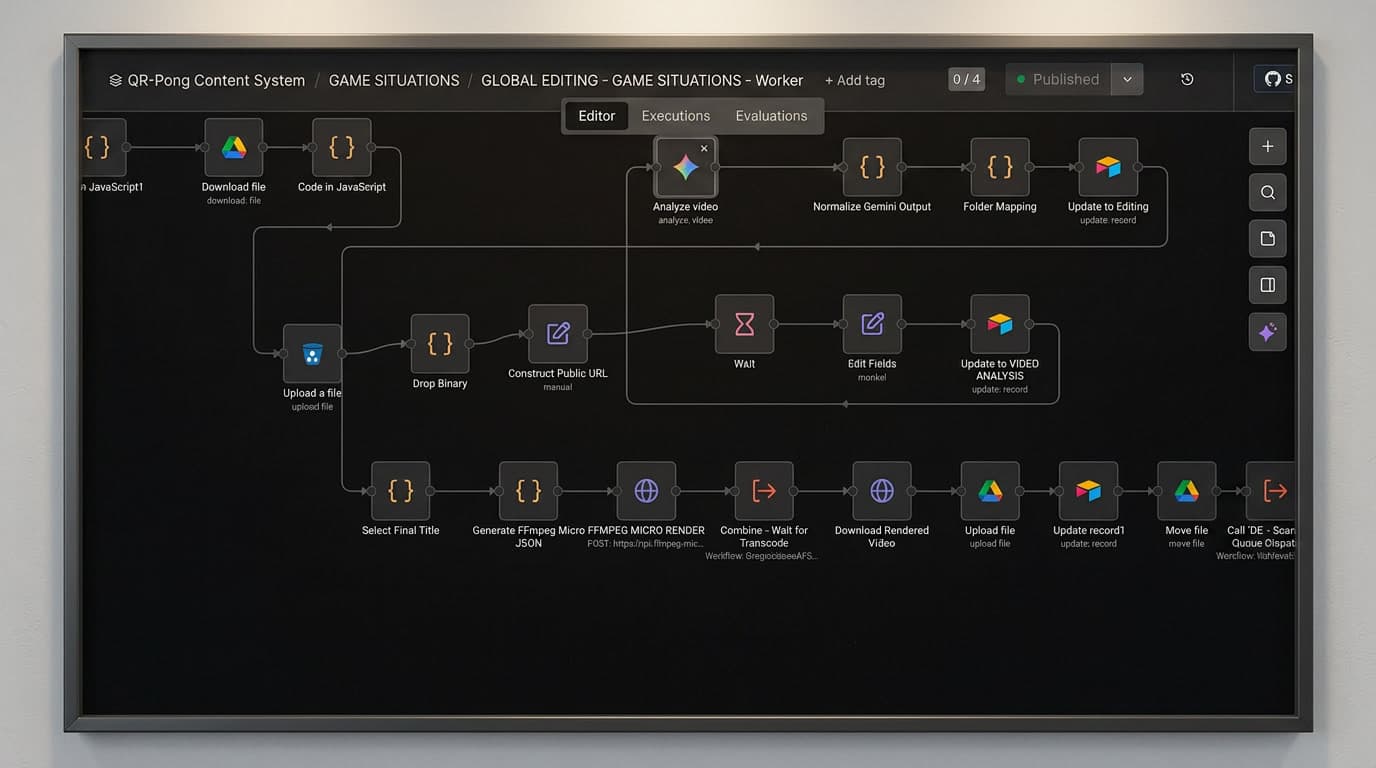1376x768 pixels.
Task: Click the panel layout icon in sidebar
Action: (x=1267, y=285)
